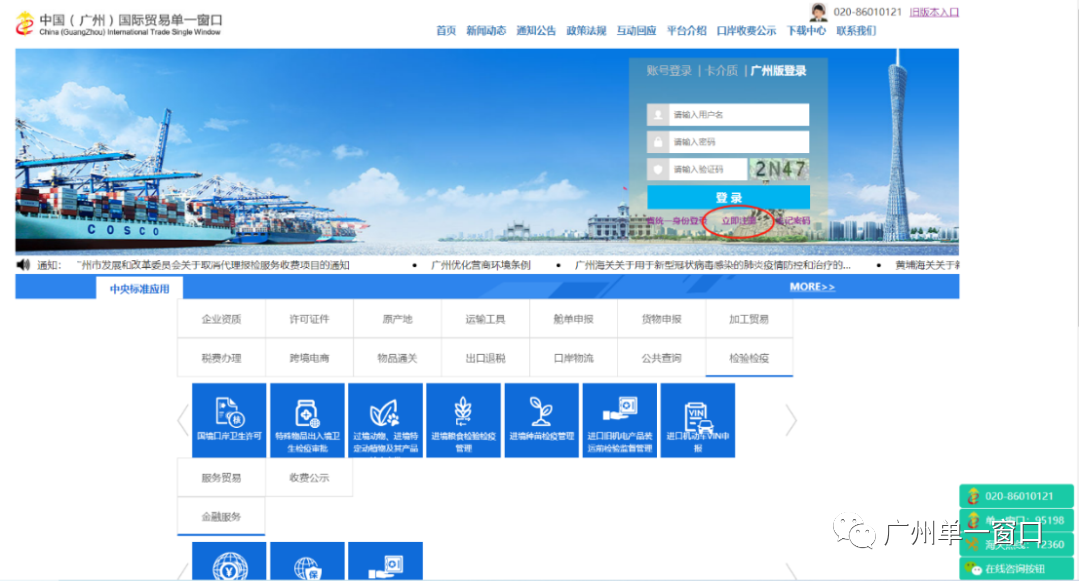The width and height of the screenshot is (1080, 581).
Task: Click the captcha code input field
Action: (x=707, y=169)
